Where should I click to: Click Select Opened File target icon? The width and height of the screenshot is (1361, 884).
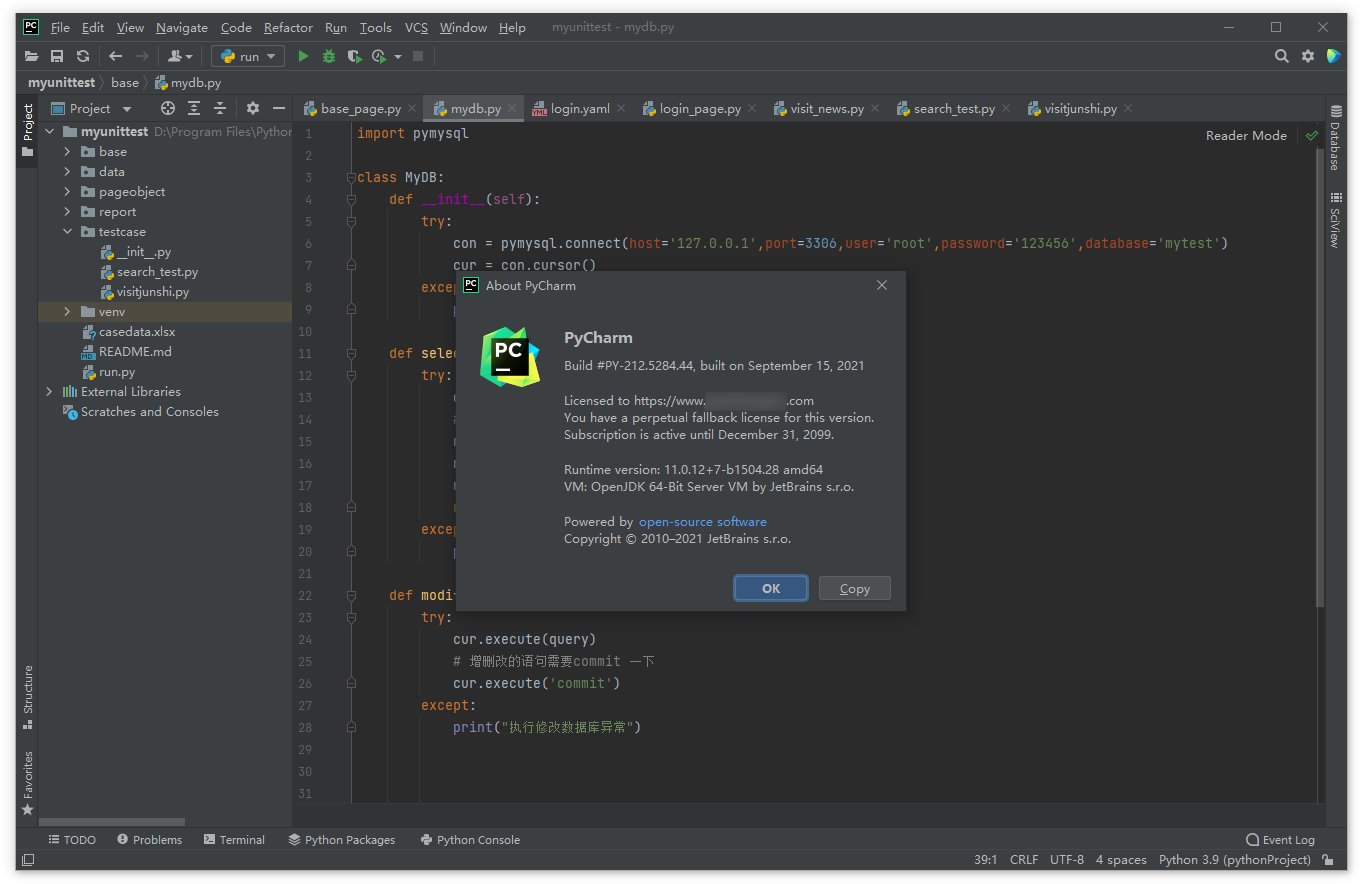[x=168, y=108]
